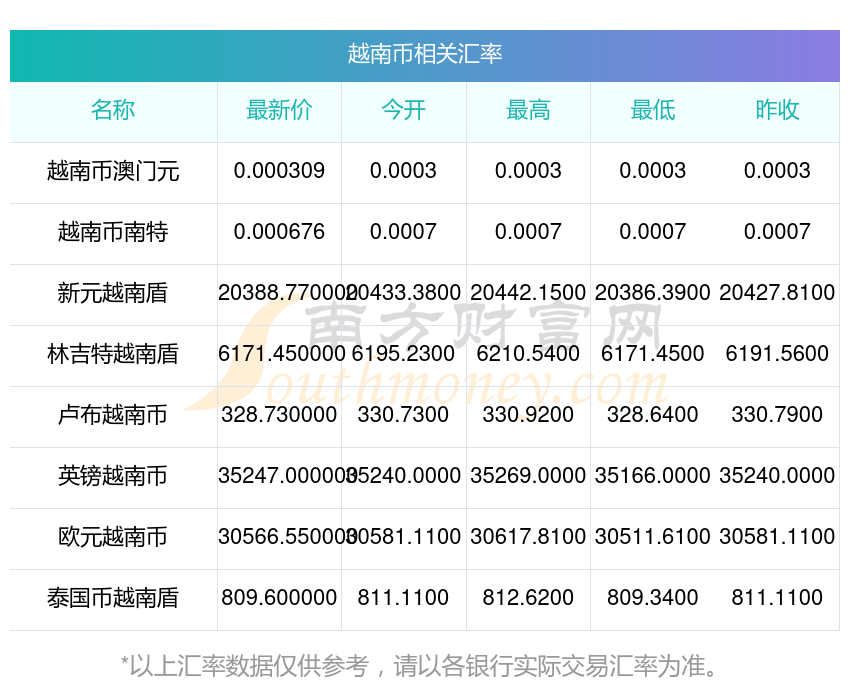This screenshot has width=850, height=698.
Task: Click low value 20386.3900
Action: (653, 293)
